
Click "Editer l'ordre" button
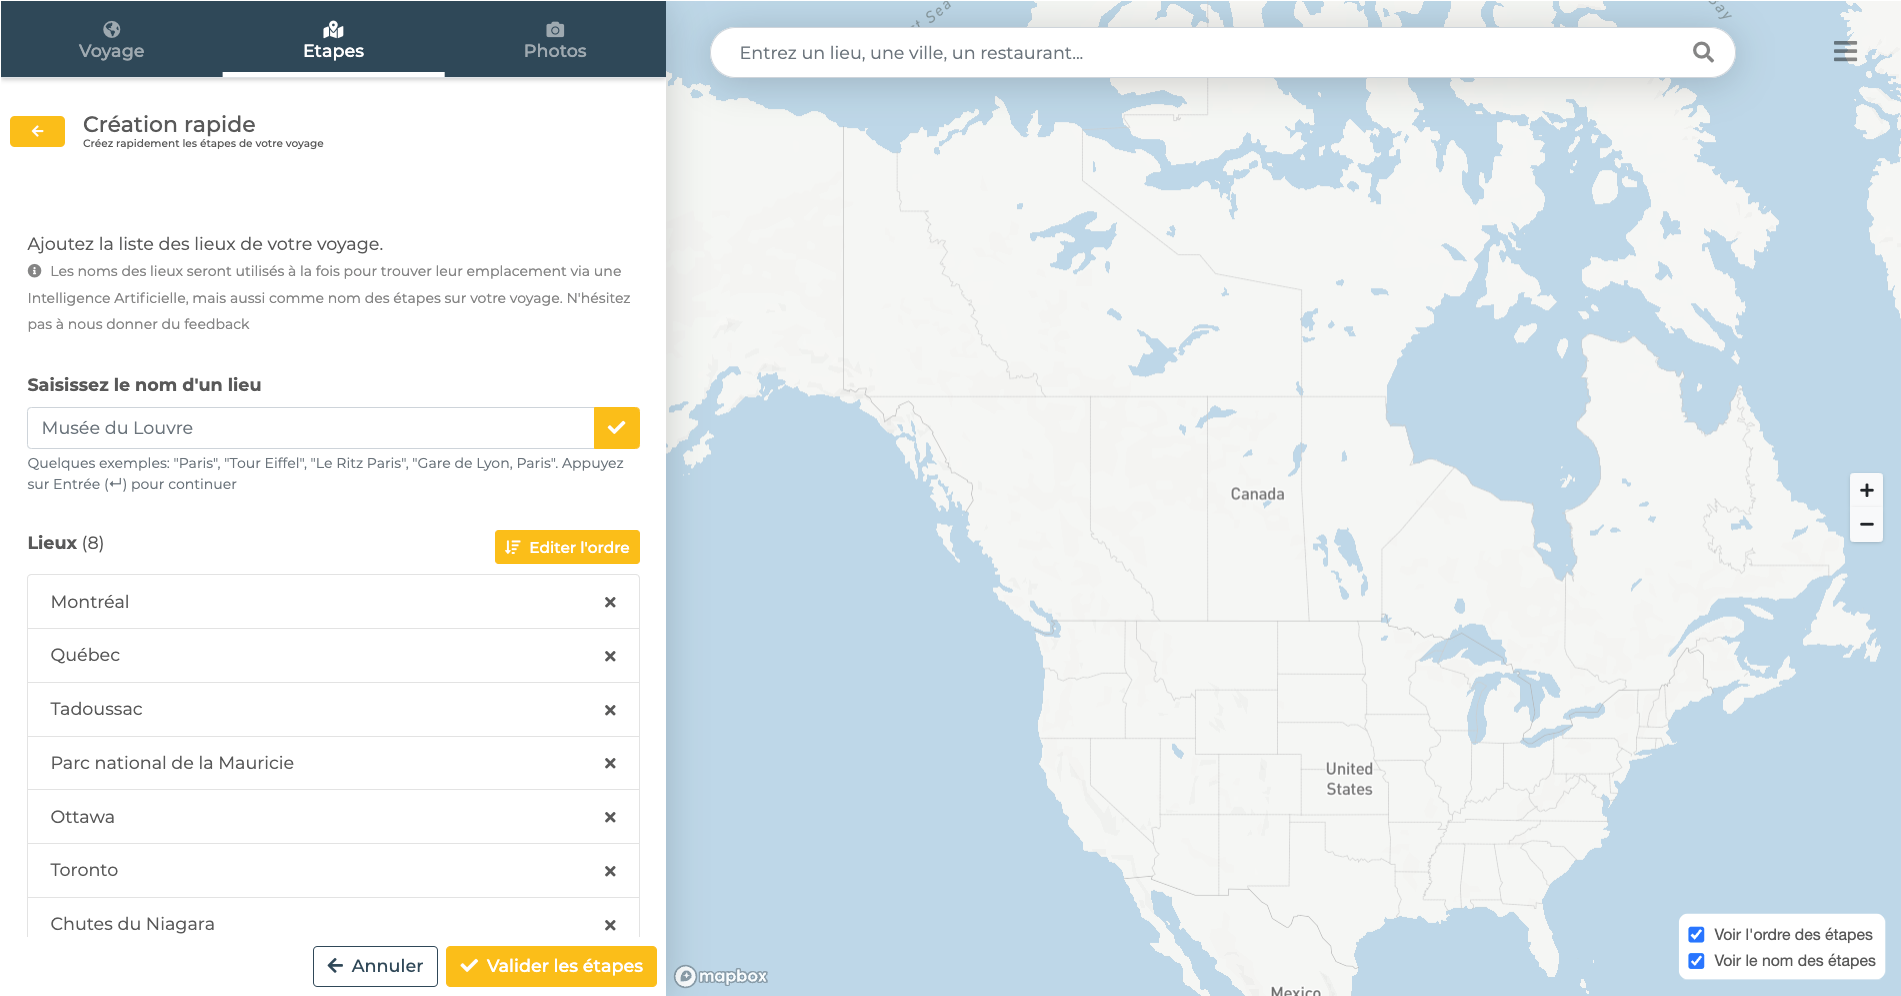pyautogui.click(x=567, y=547)
